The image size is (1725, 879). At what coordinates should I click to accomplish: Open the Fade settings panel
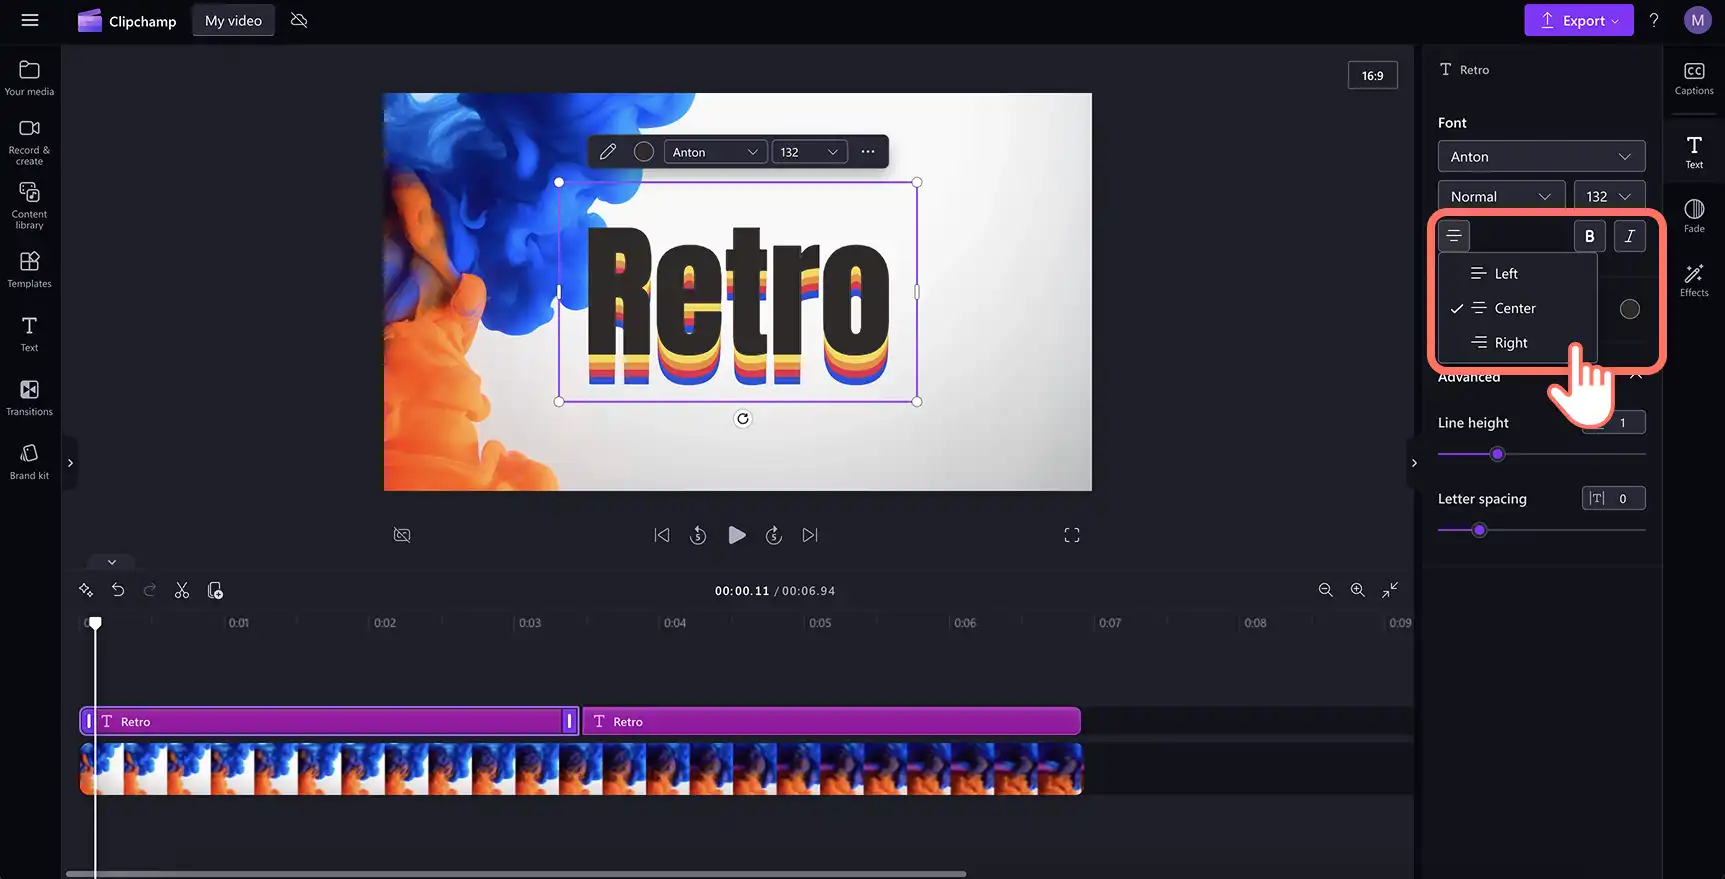tap(1694, 215)
